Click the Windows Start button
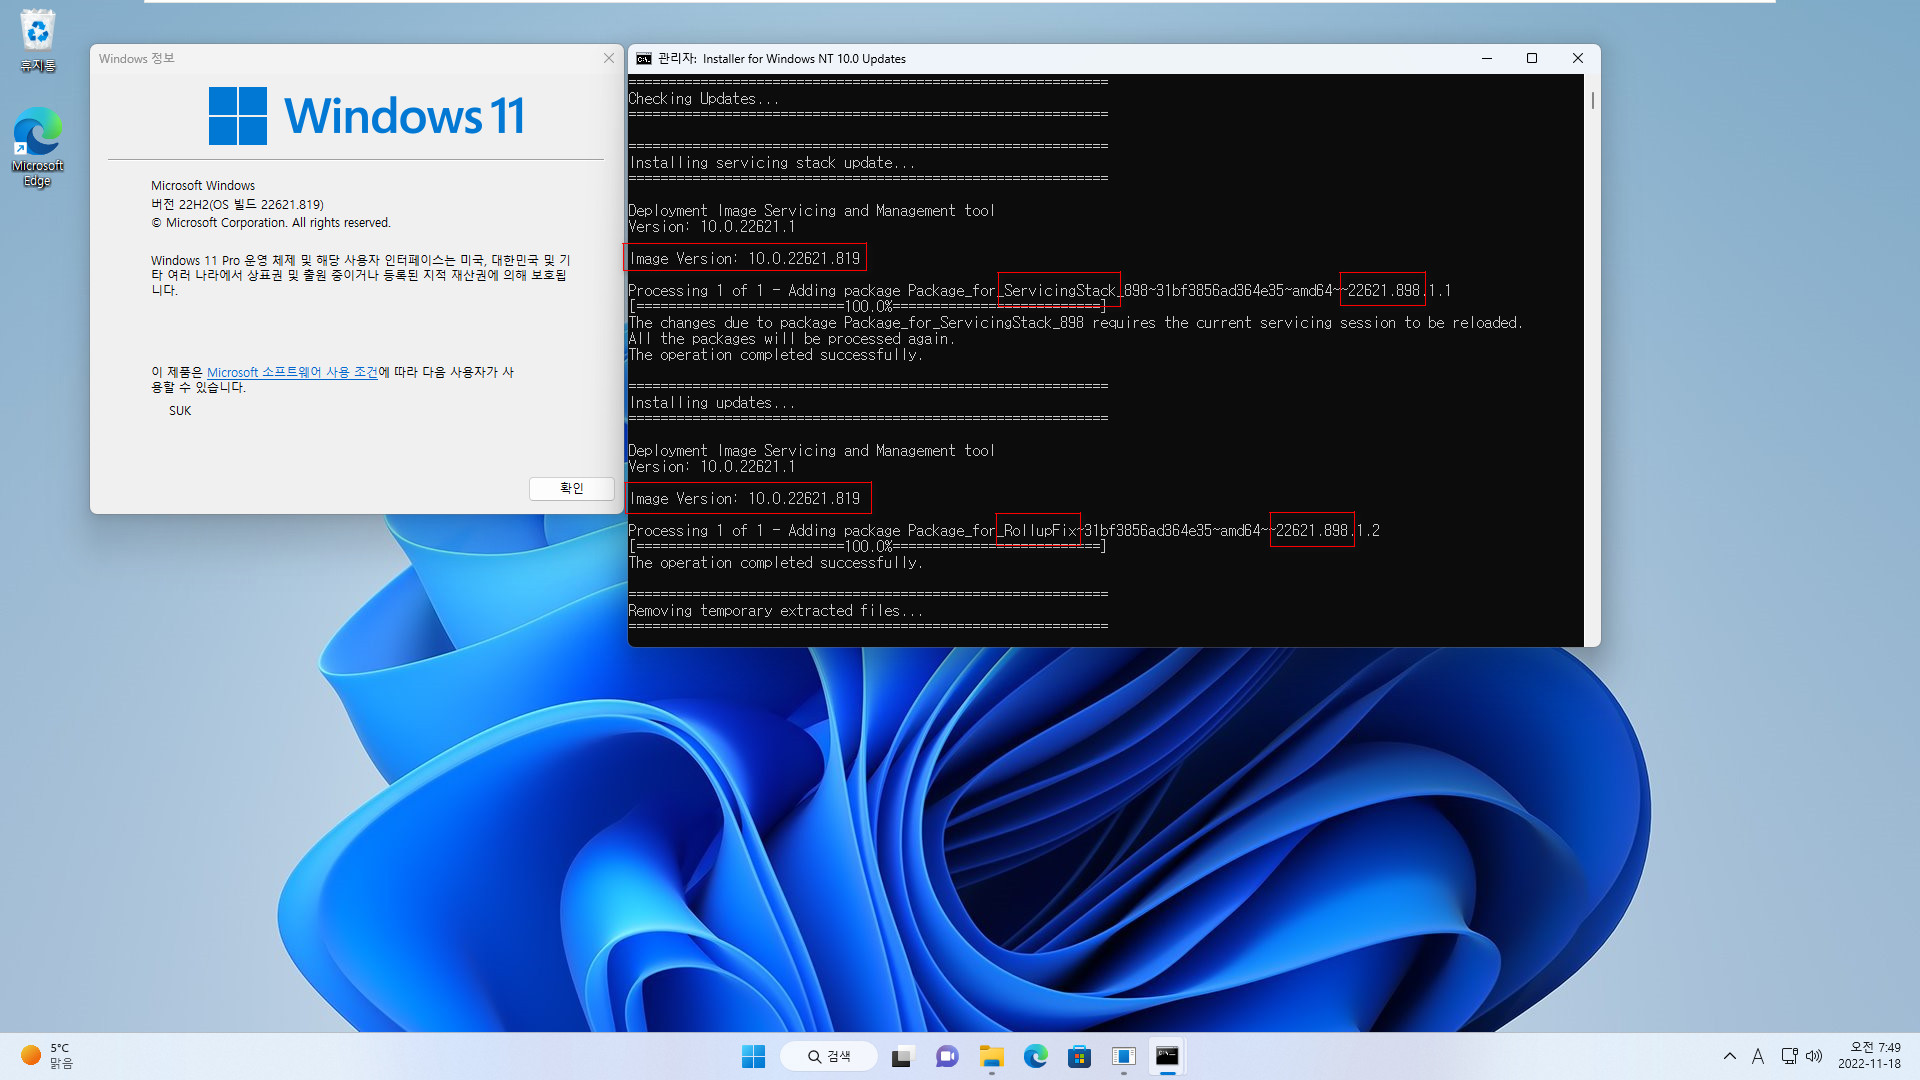Viewport: 1920px width, 1080px height. click(752, 1055)
